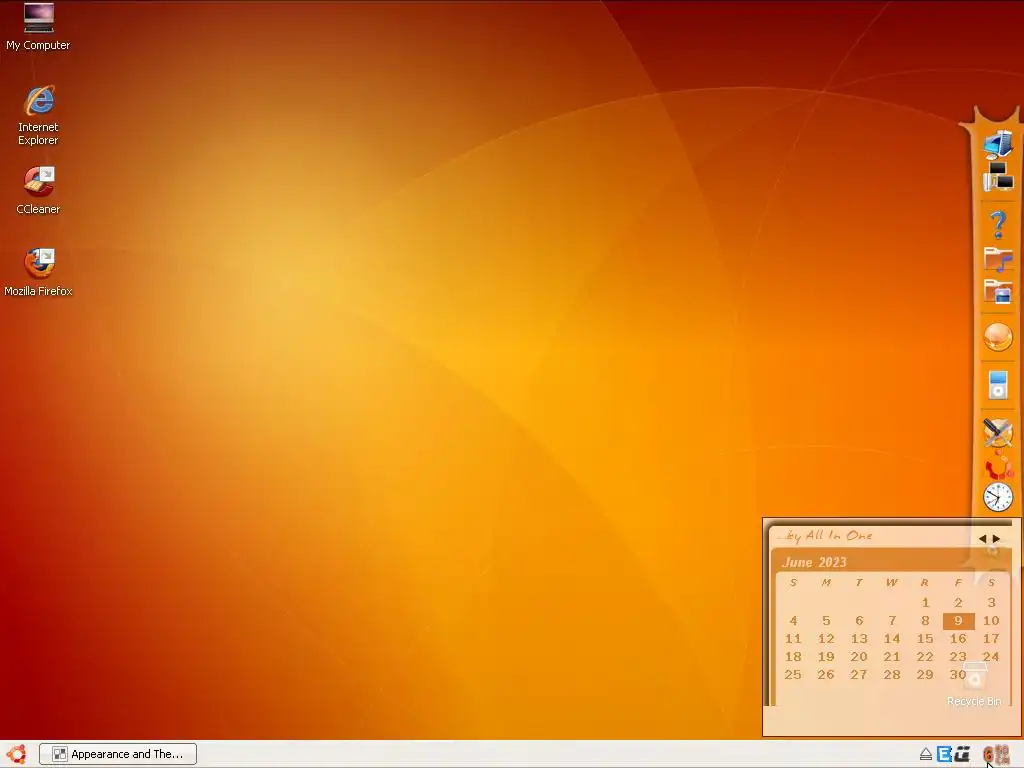Click the orange globe icon in the dock
1024x768 pixels.
(998, 337)
